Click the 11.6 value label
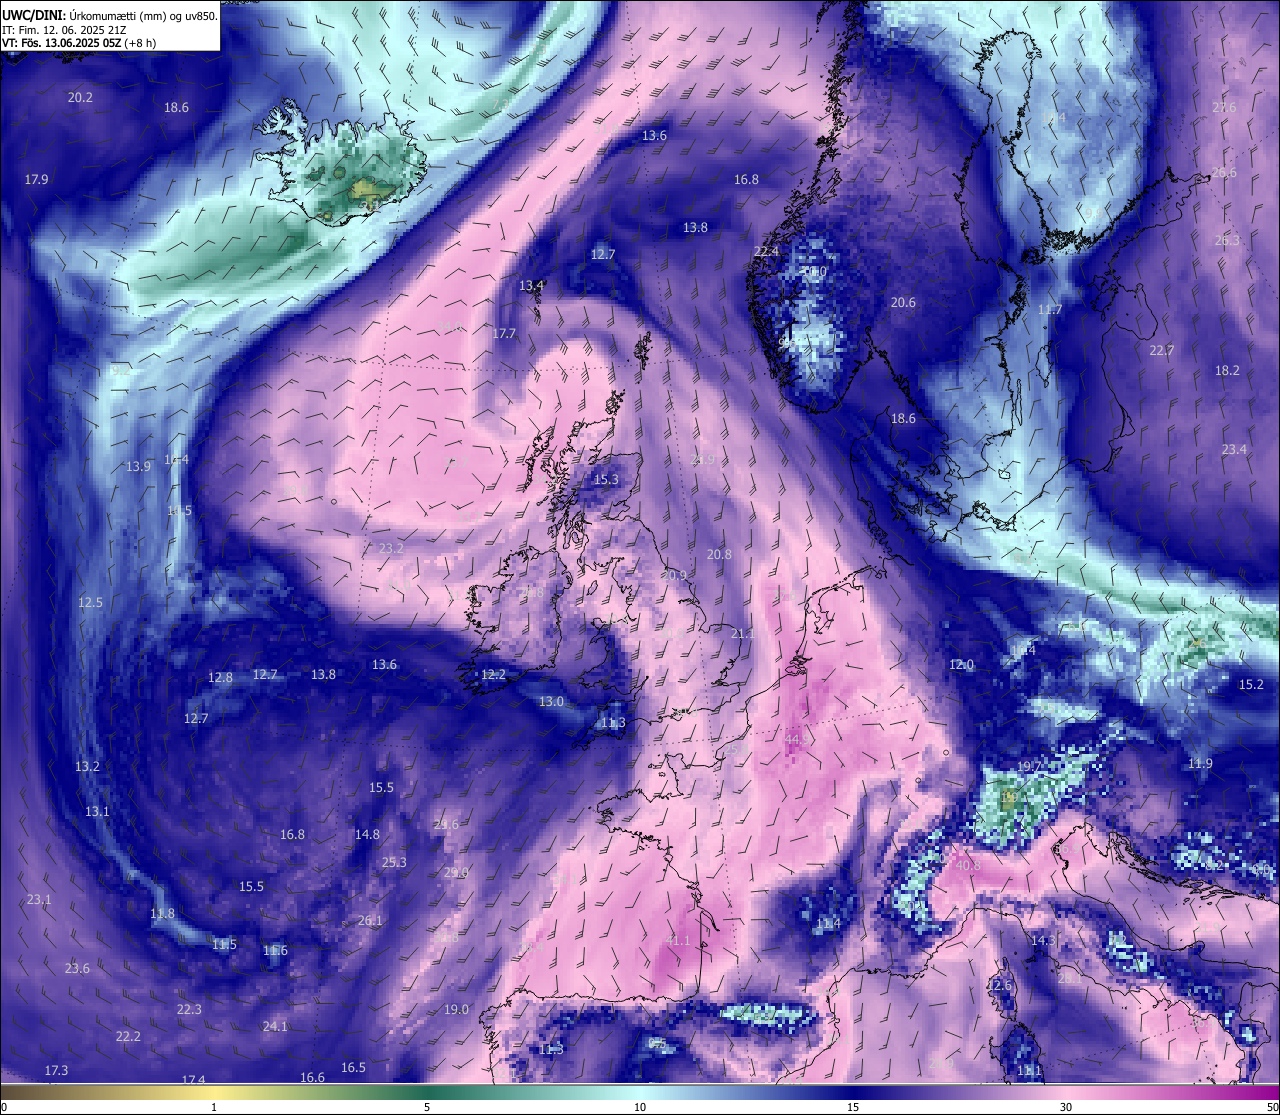 click(275, 950)
